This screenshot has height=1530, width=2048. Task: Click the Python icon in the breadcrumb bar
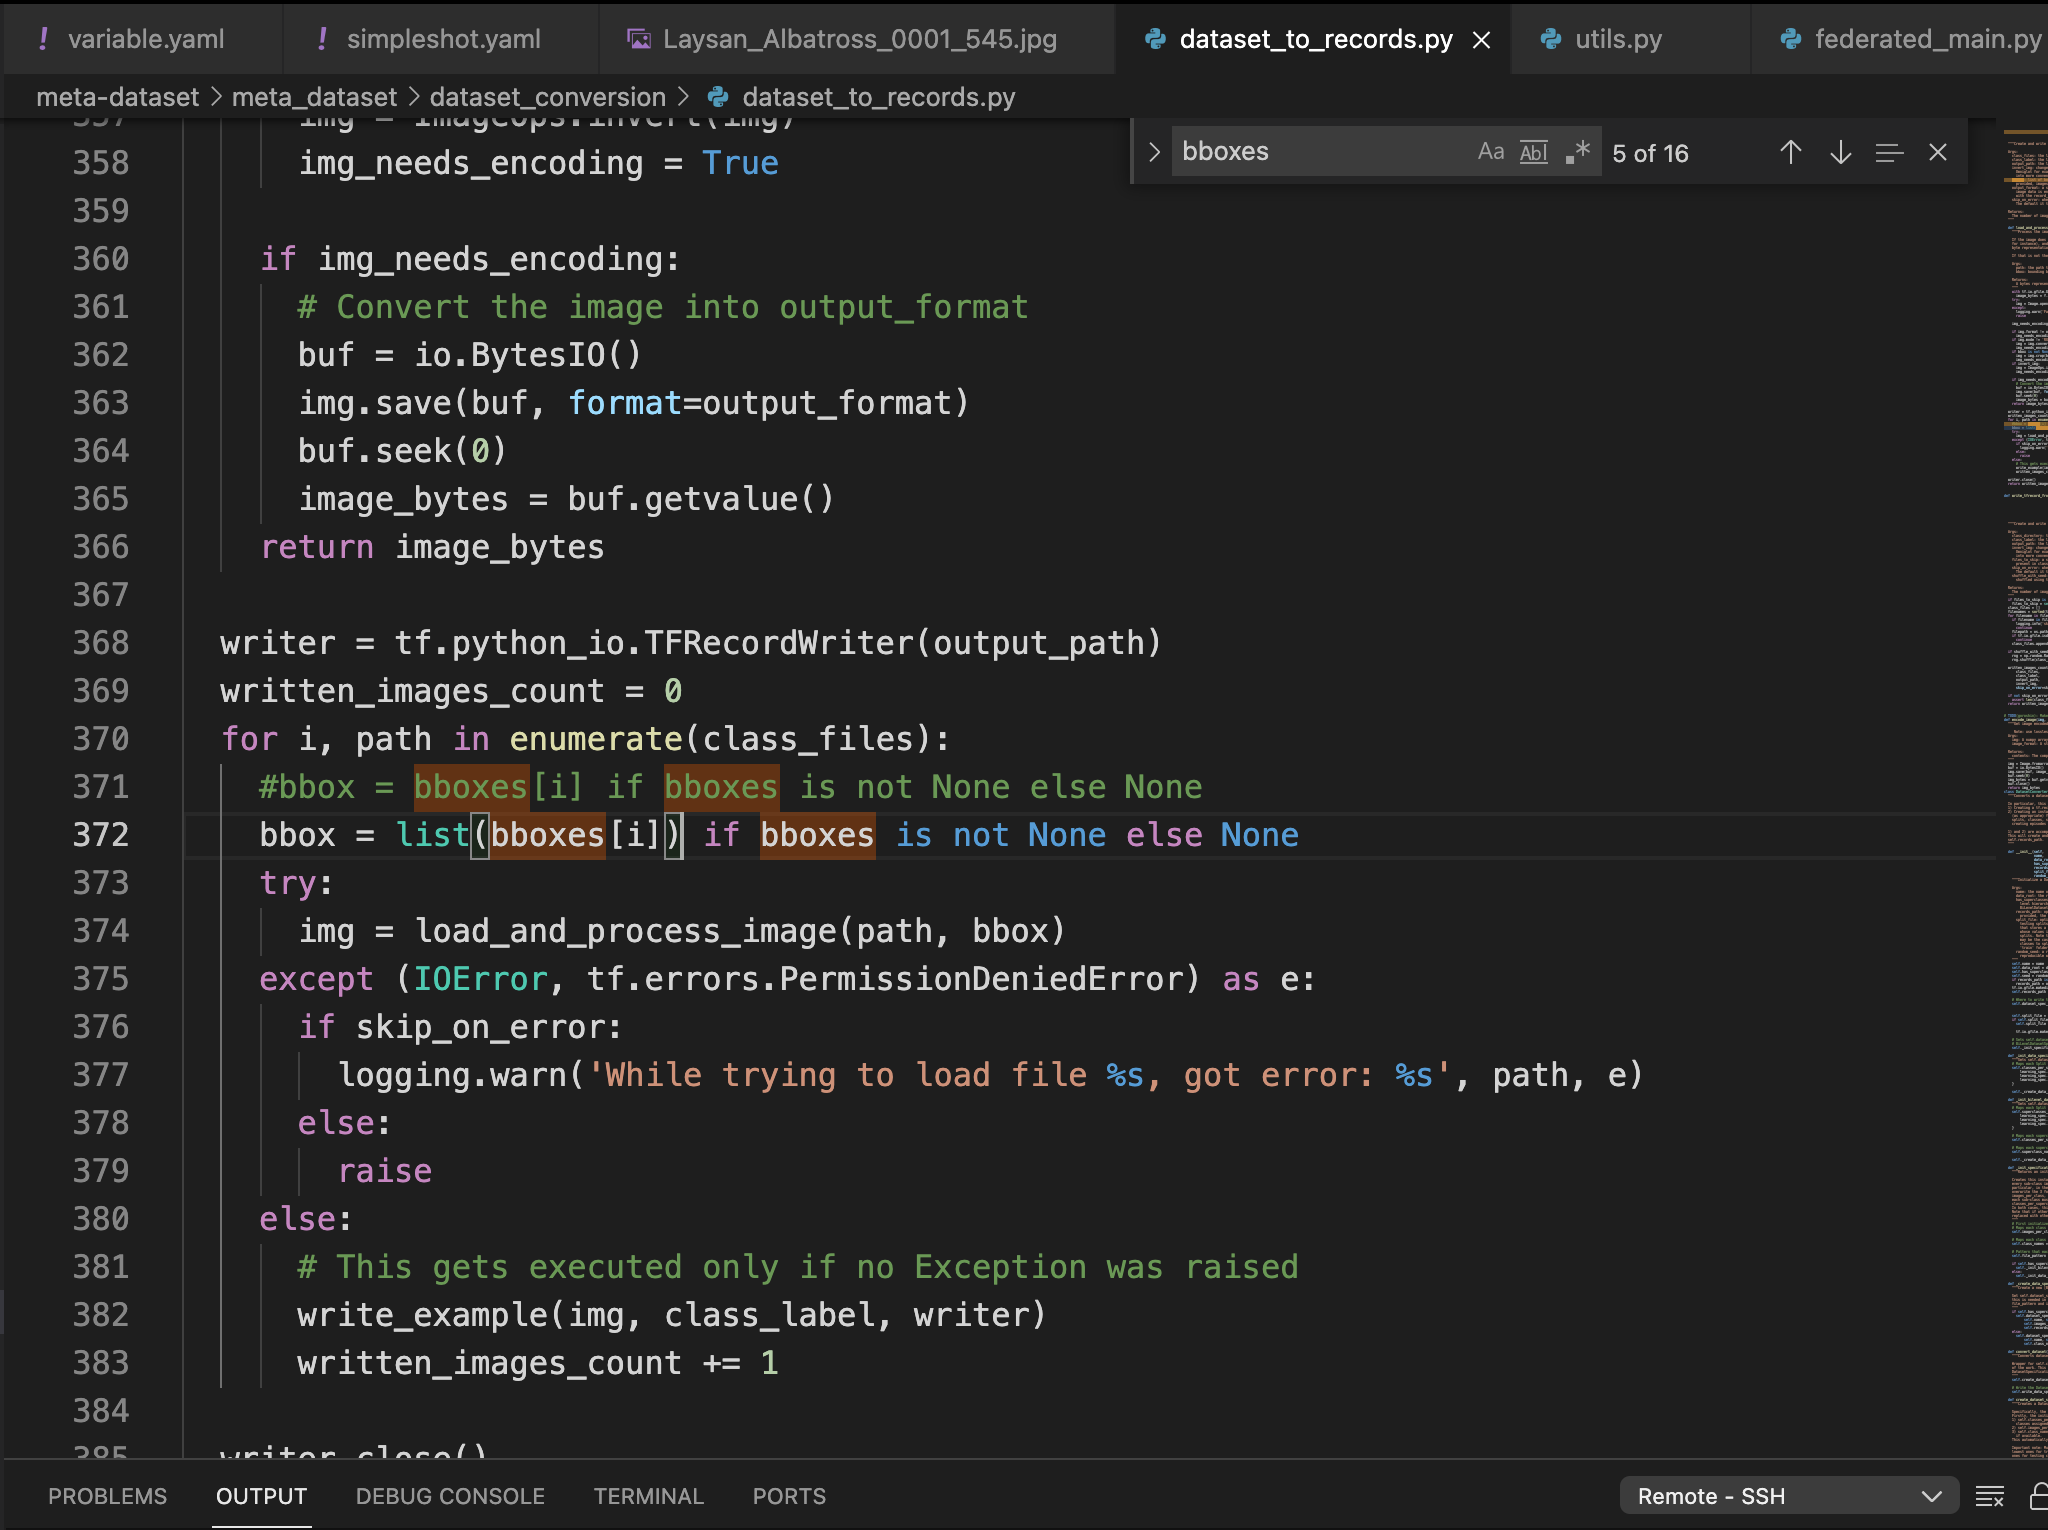tap(716, 97)
